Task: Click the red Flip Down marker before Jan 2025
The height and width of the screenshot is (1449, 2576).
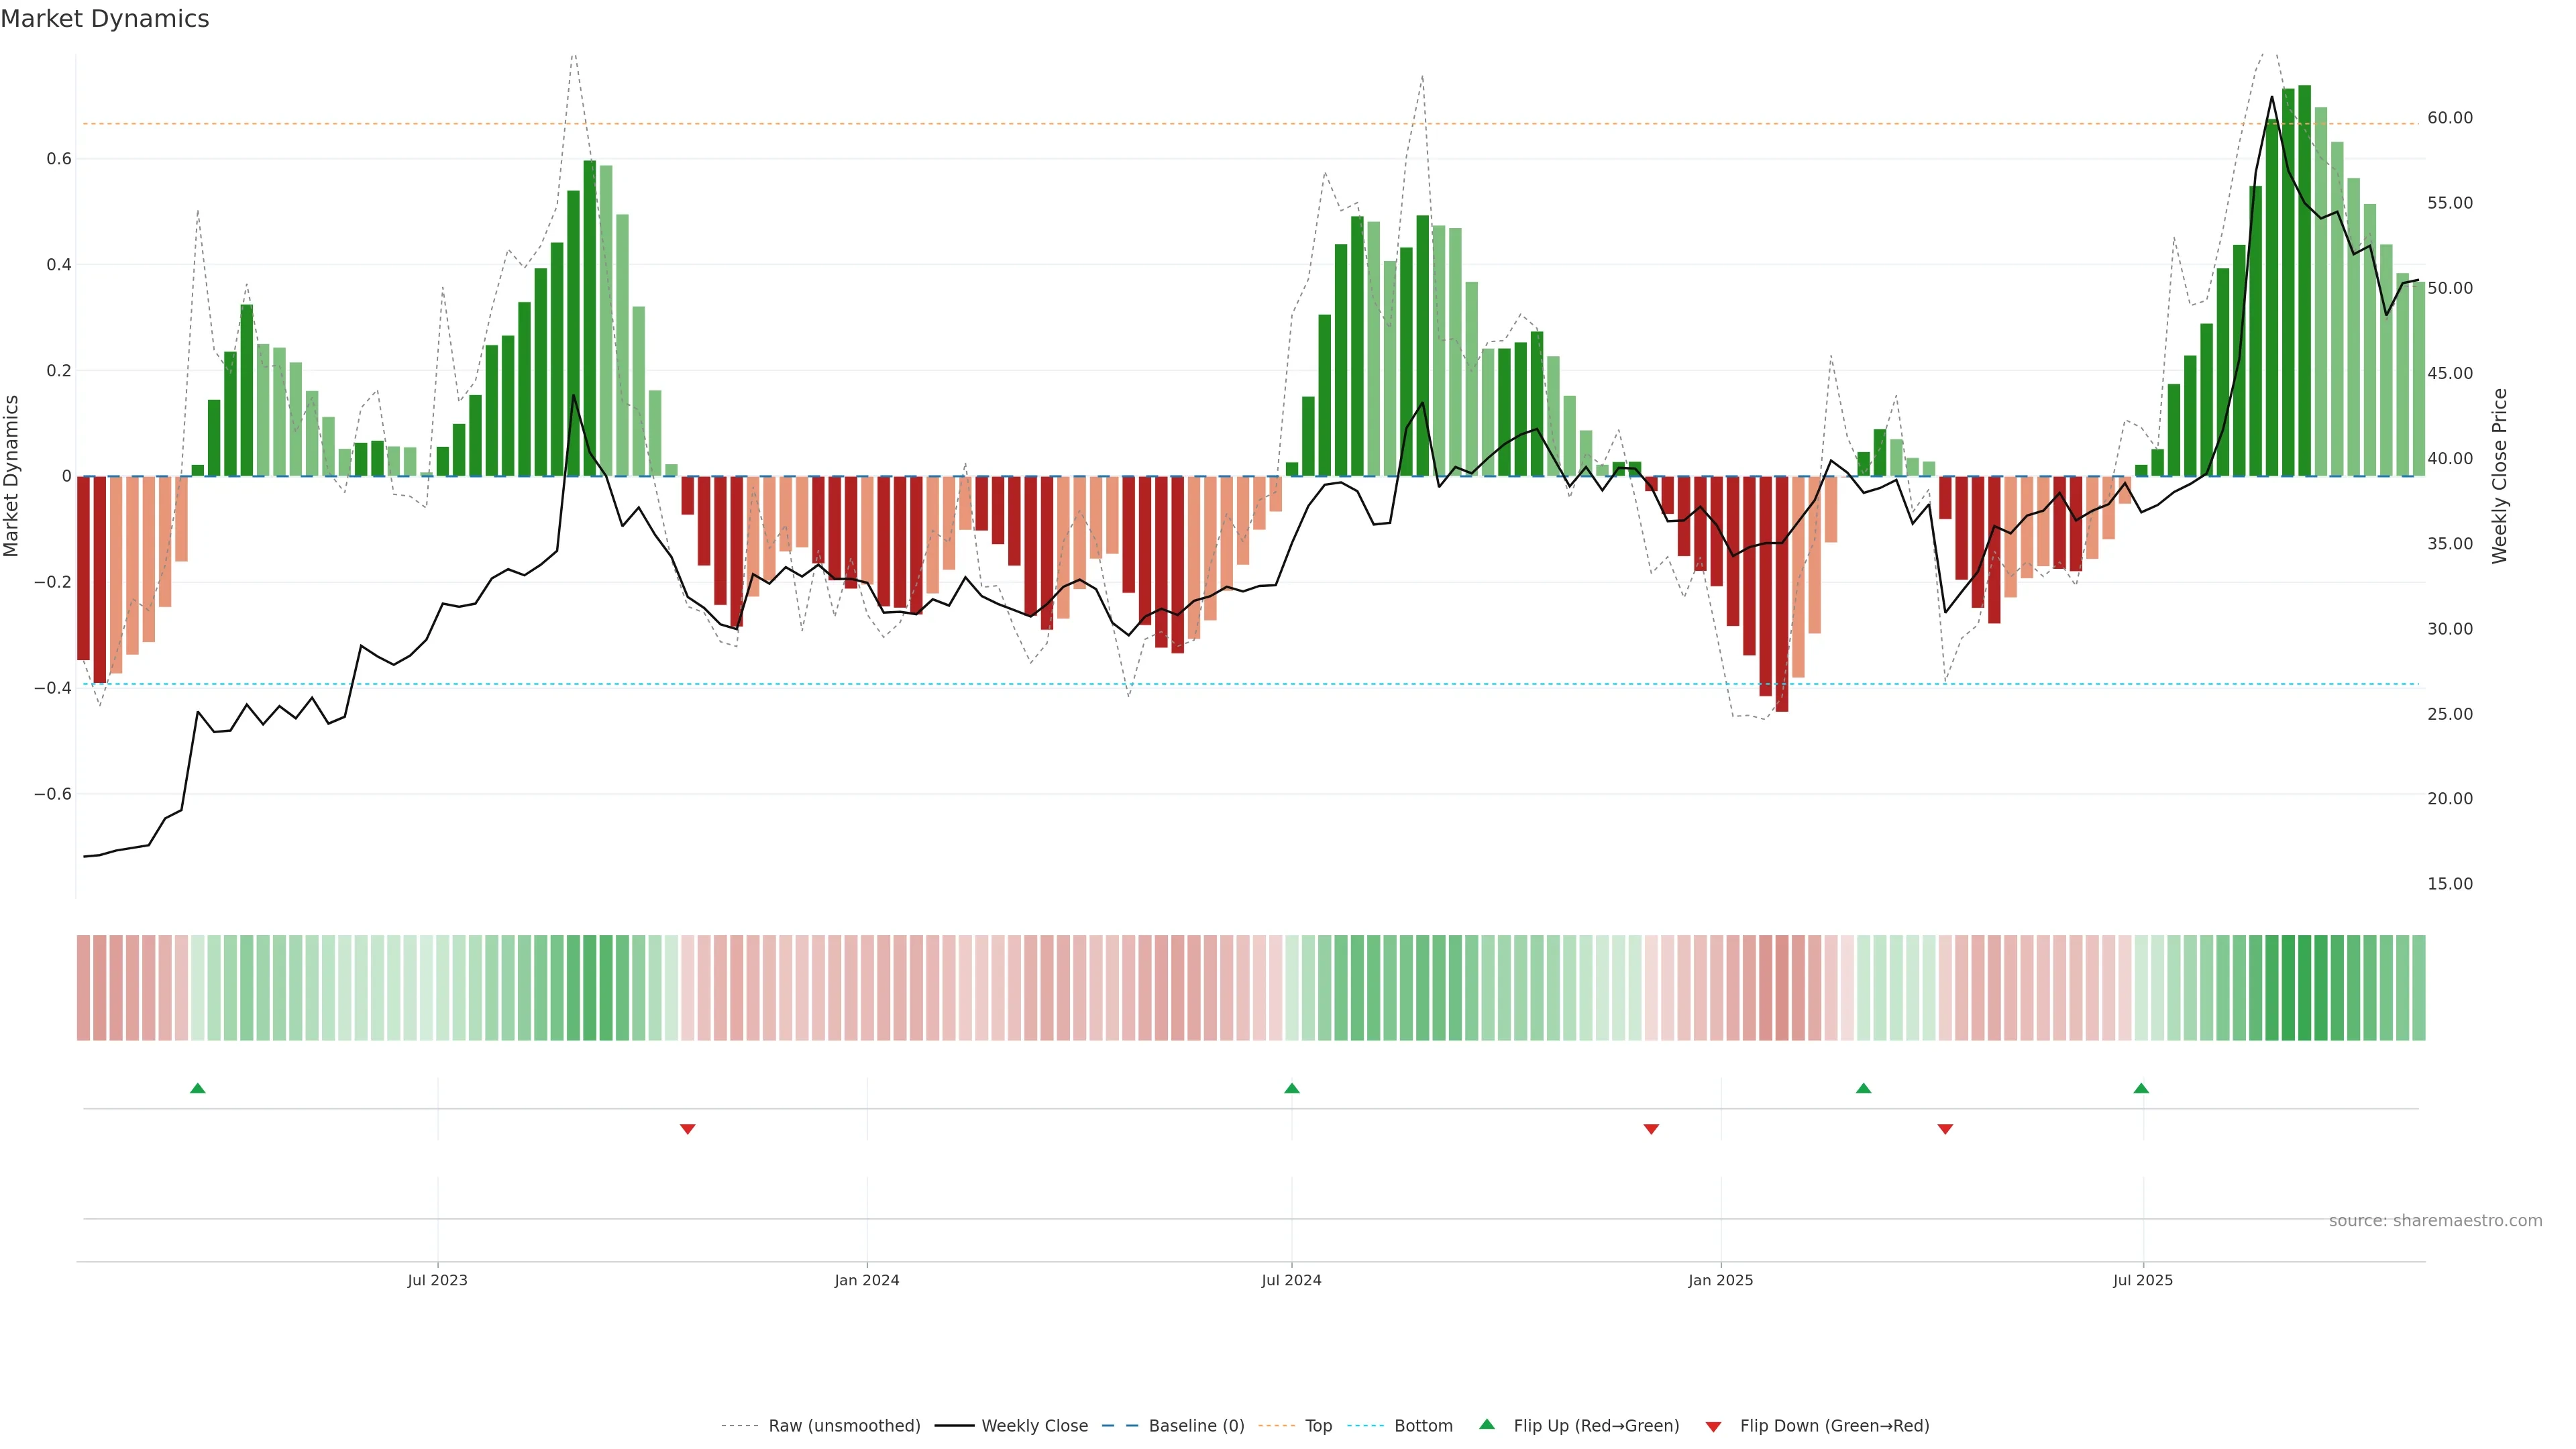Action: pyautogui.click(x=1651, y=1129)
